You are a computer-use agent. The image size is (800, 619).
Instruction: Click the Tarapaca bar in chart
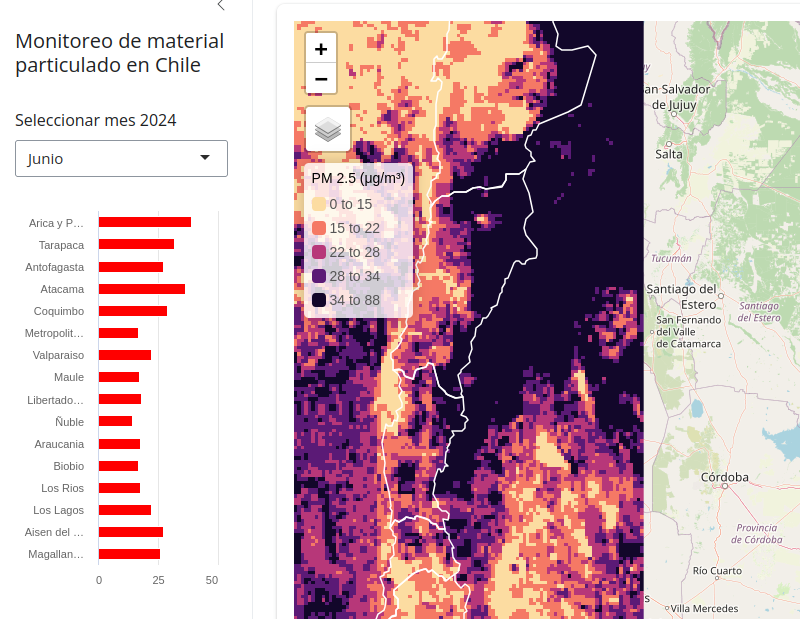coord(136,244)
